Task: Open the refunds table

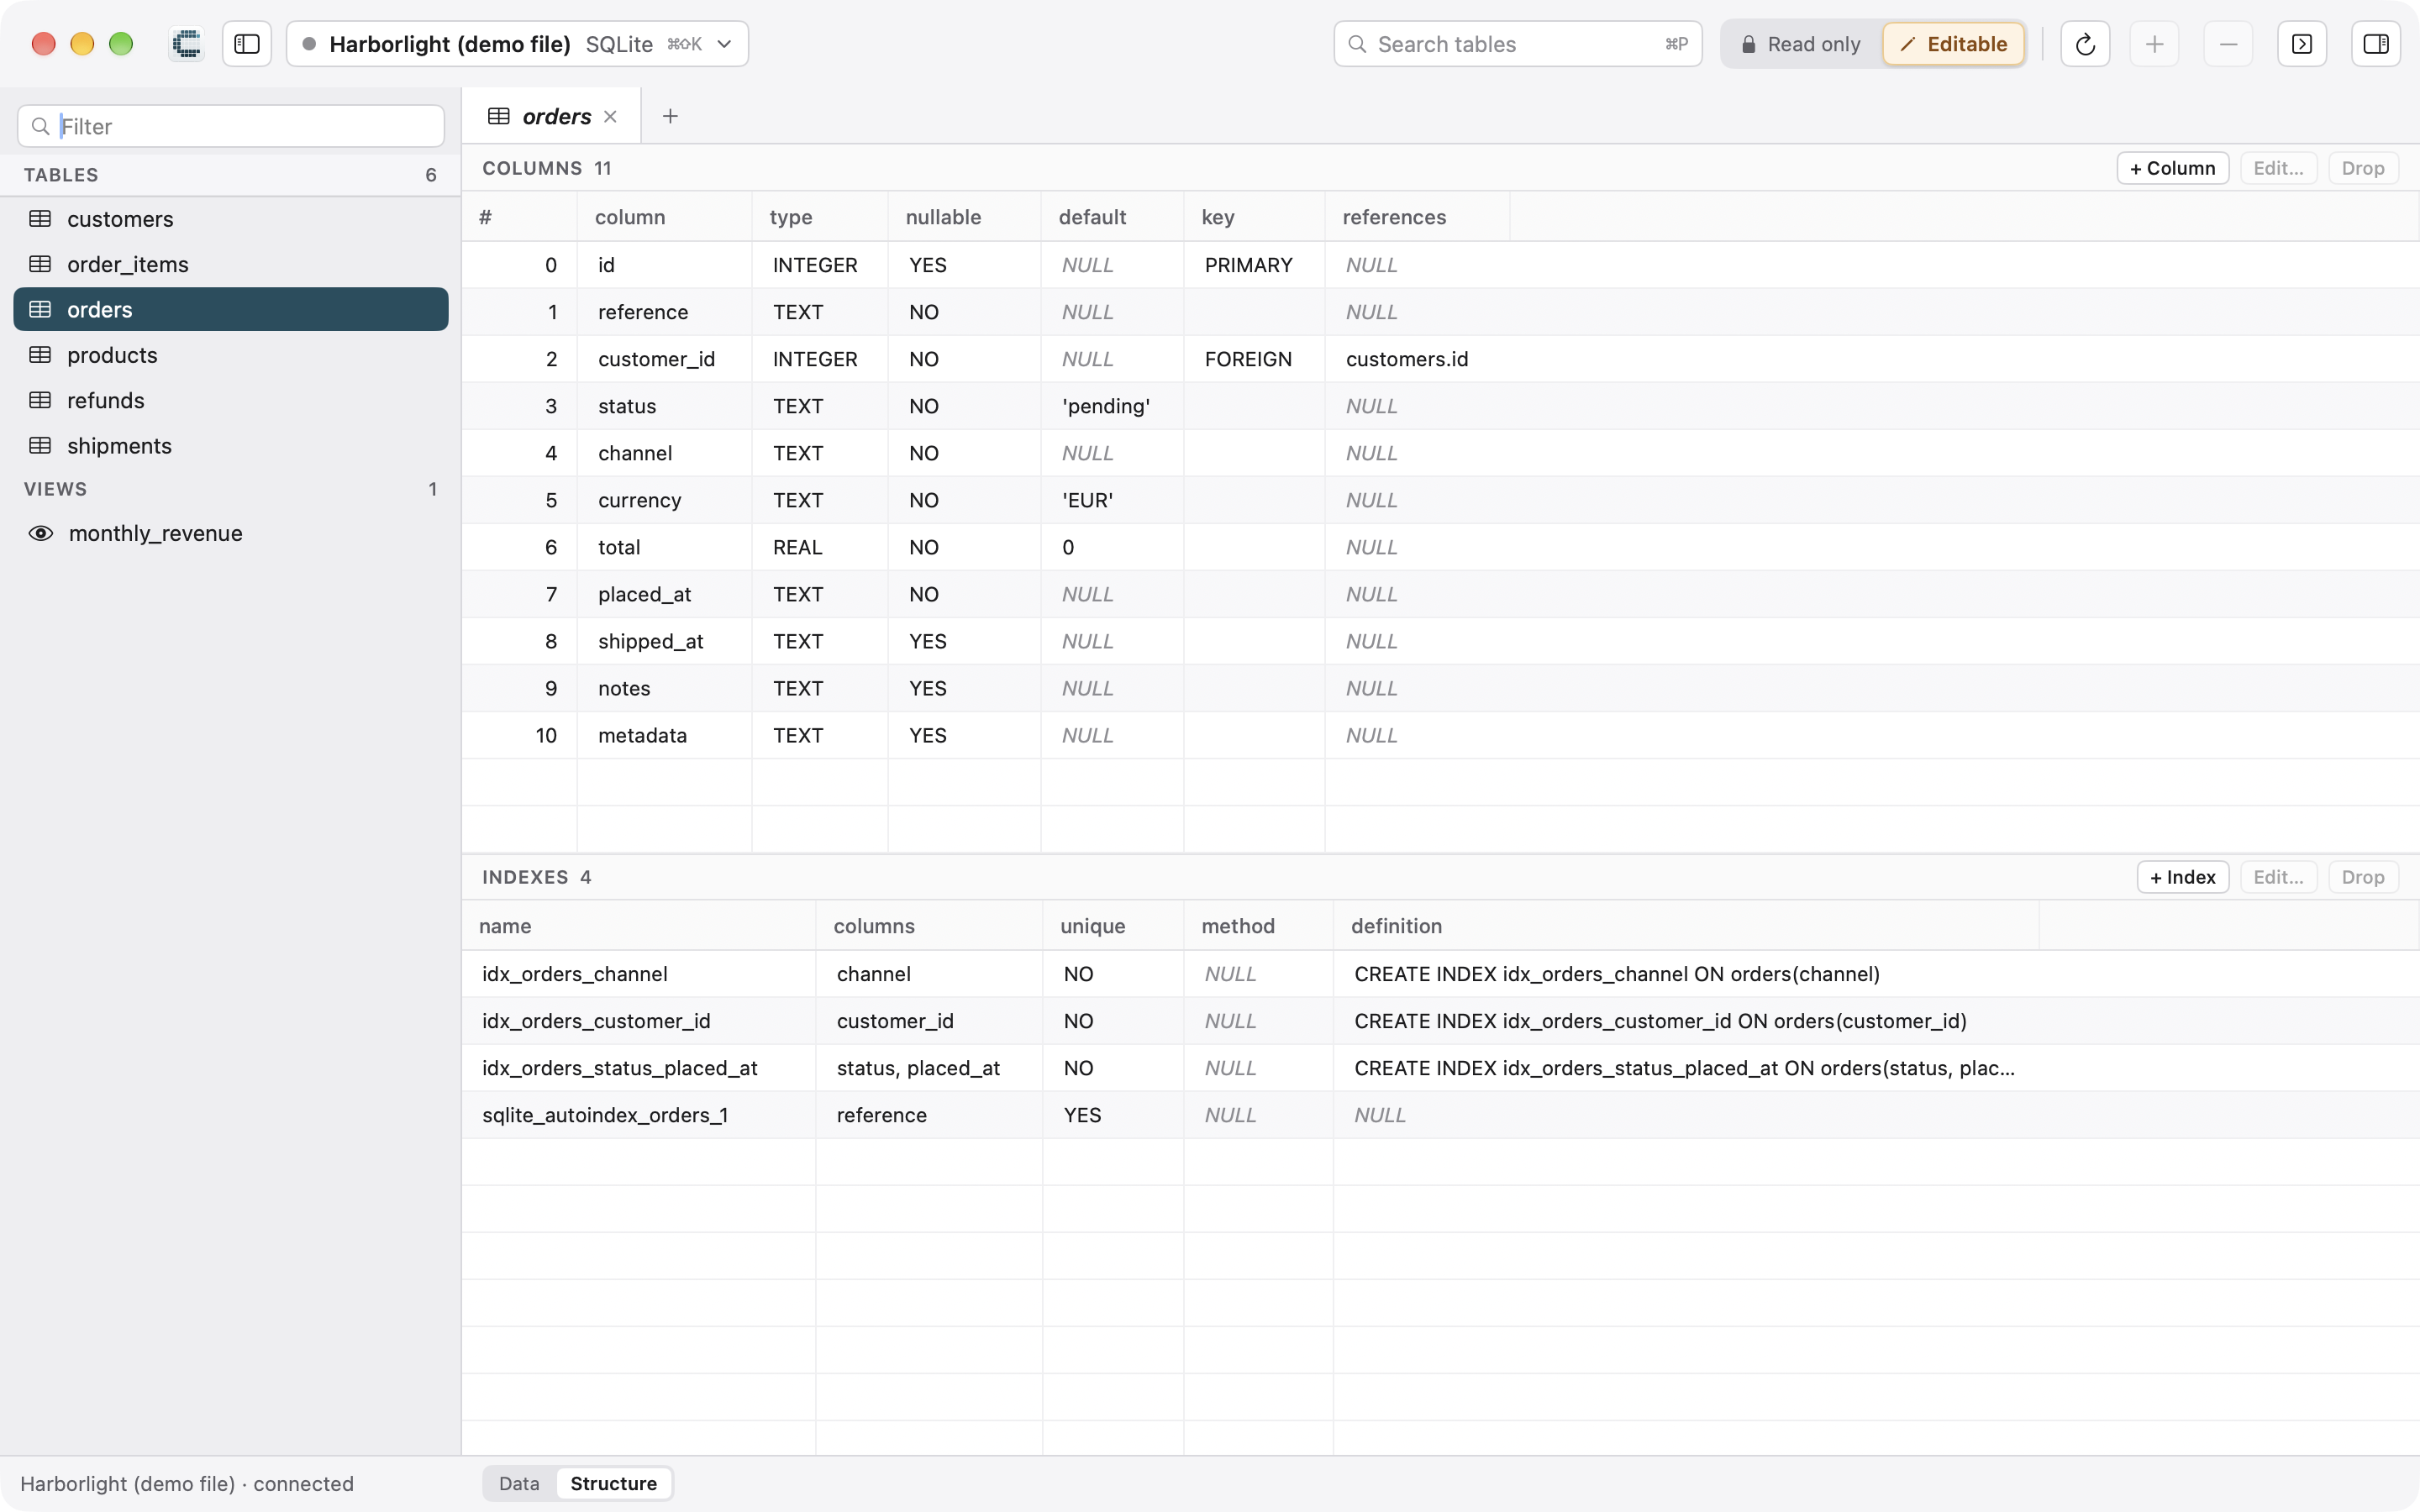Action: pos(231,400)
